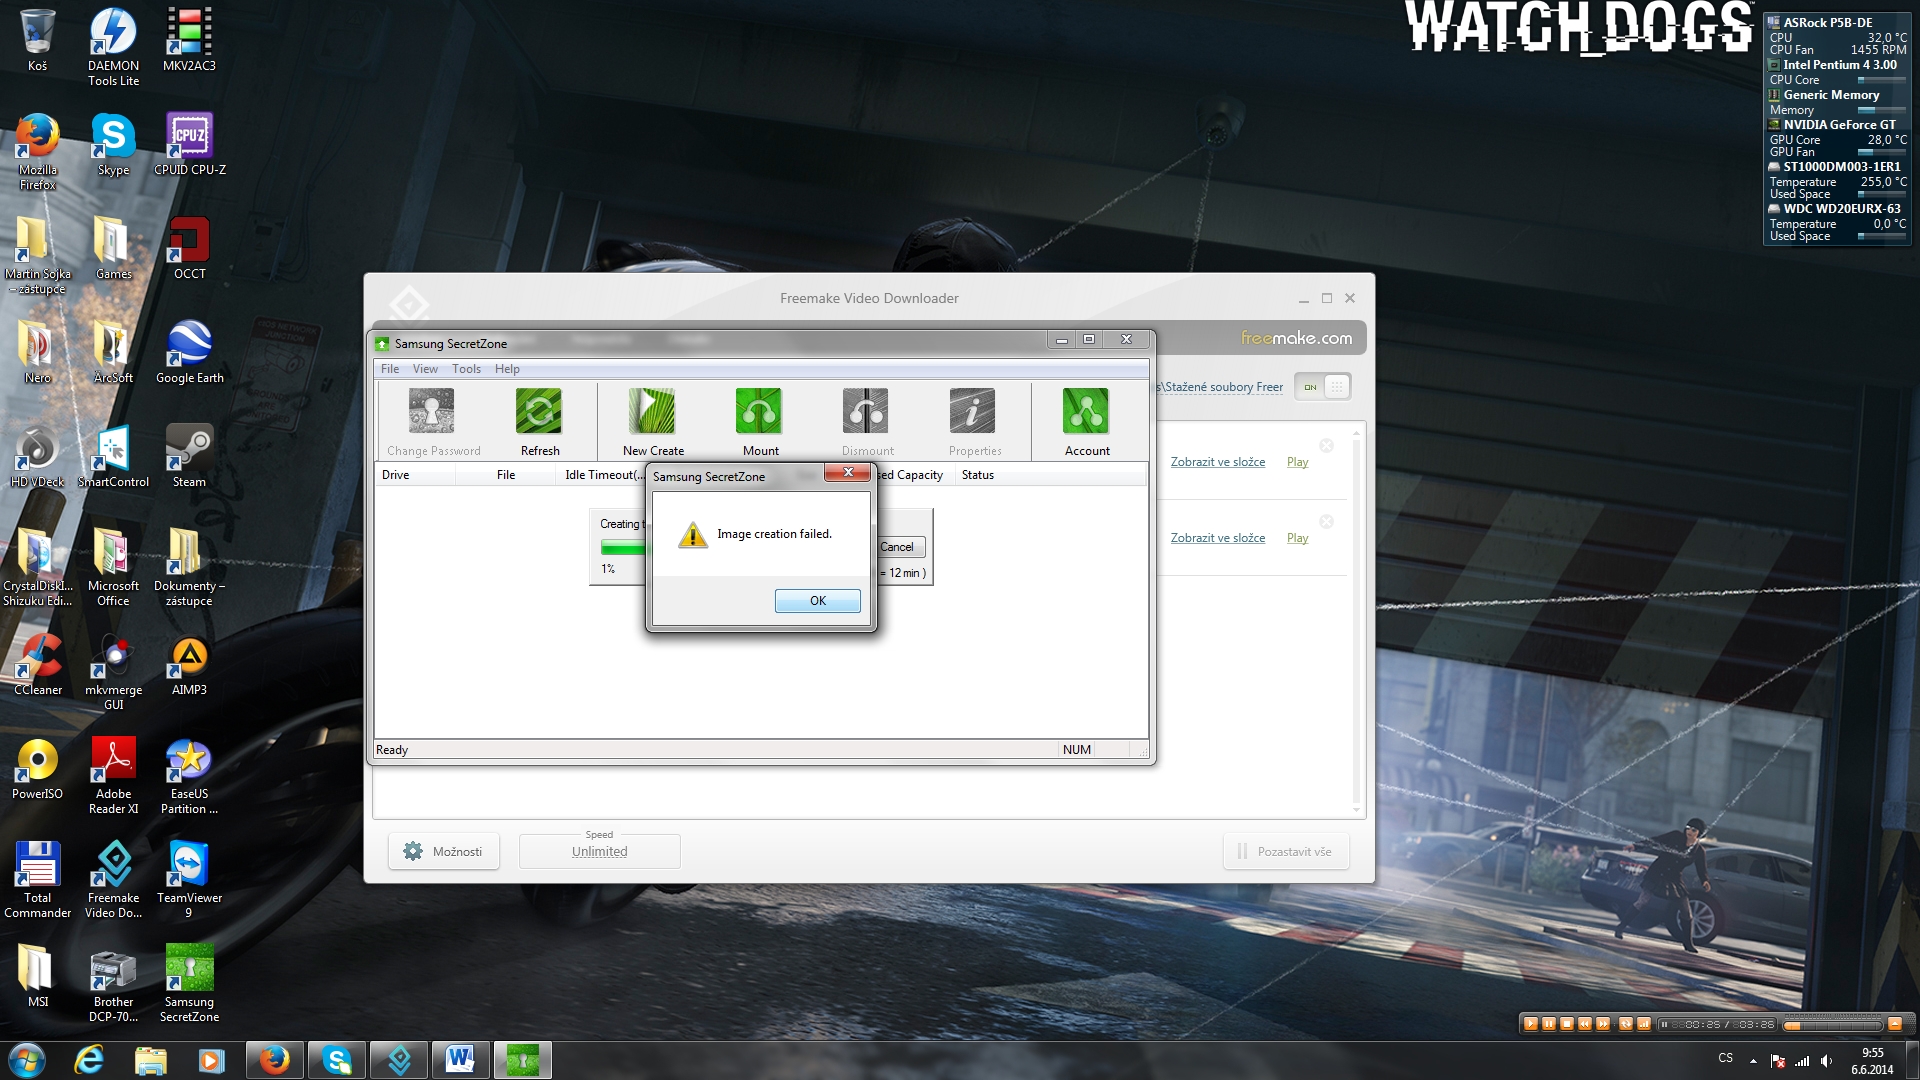Toggle repeat in the AIMP mini player
Image resolution: width=1920 pixels, height=1080 pixels.
tap(1625, 1024)
